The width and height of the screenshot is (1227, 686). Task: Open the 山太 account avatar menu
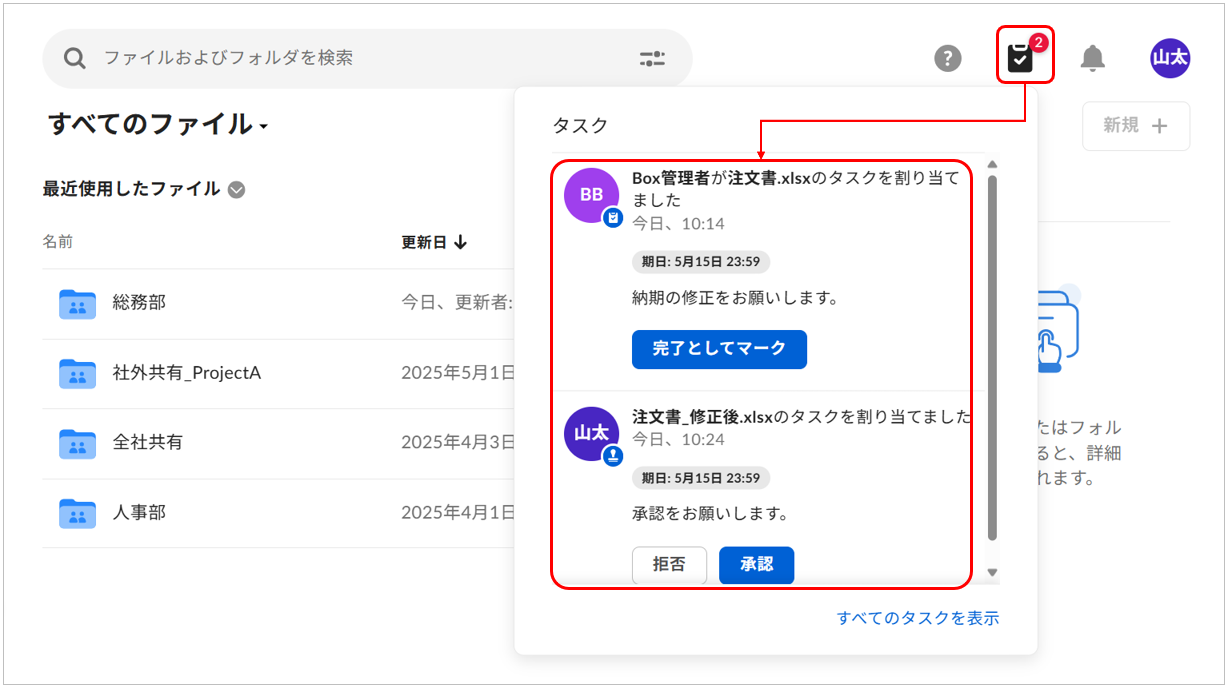click(1170, 58)
